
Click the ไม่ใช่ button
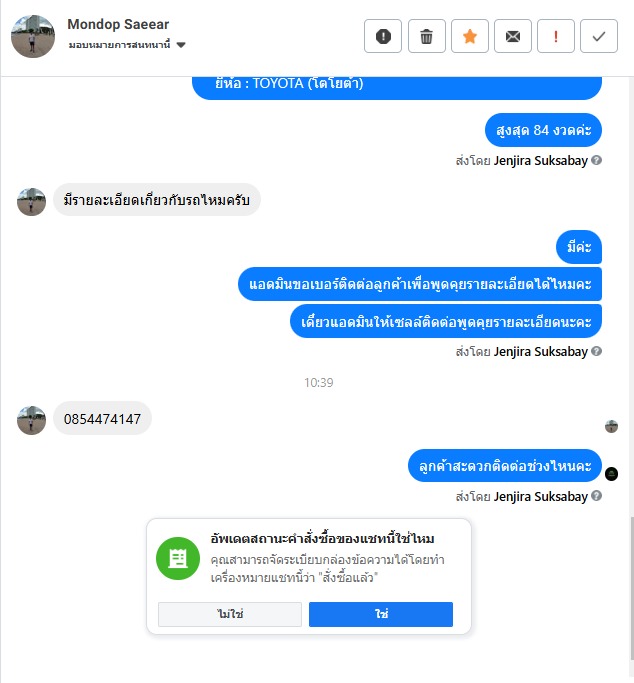pyautogui.click(x=230, y=614)
